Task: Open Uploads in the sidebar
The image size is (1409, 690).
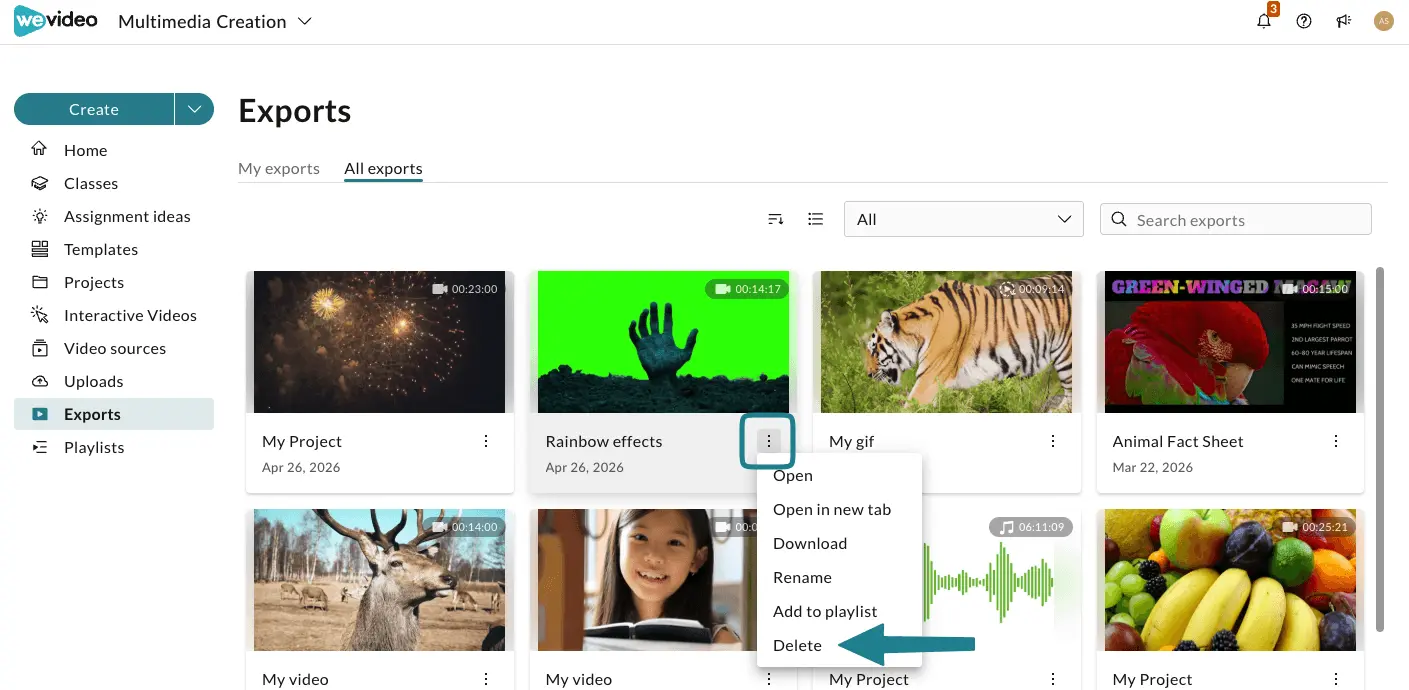Action: pyautogui.click(x=114, y=381)
